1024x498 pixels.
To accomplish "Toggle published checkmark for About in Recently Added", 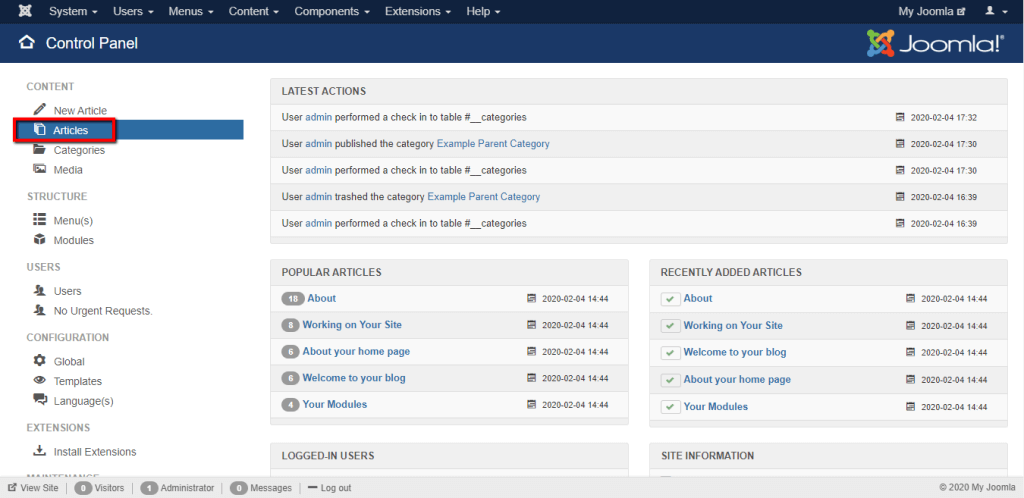I will (671, 299).
